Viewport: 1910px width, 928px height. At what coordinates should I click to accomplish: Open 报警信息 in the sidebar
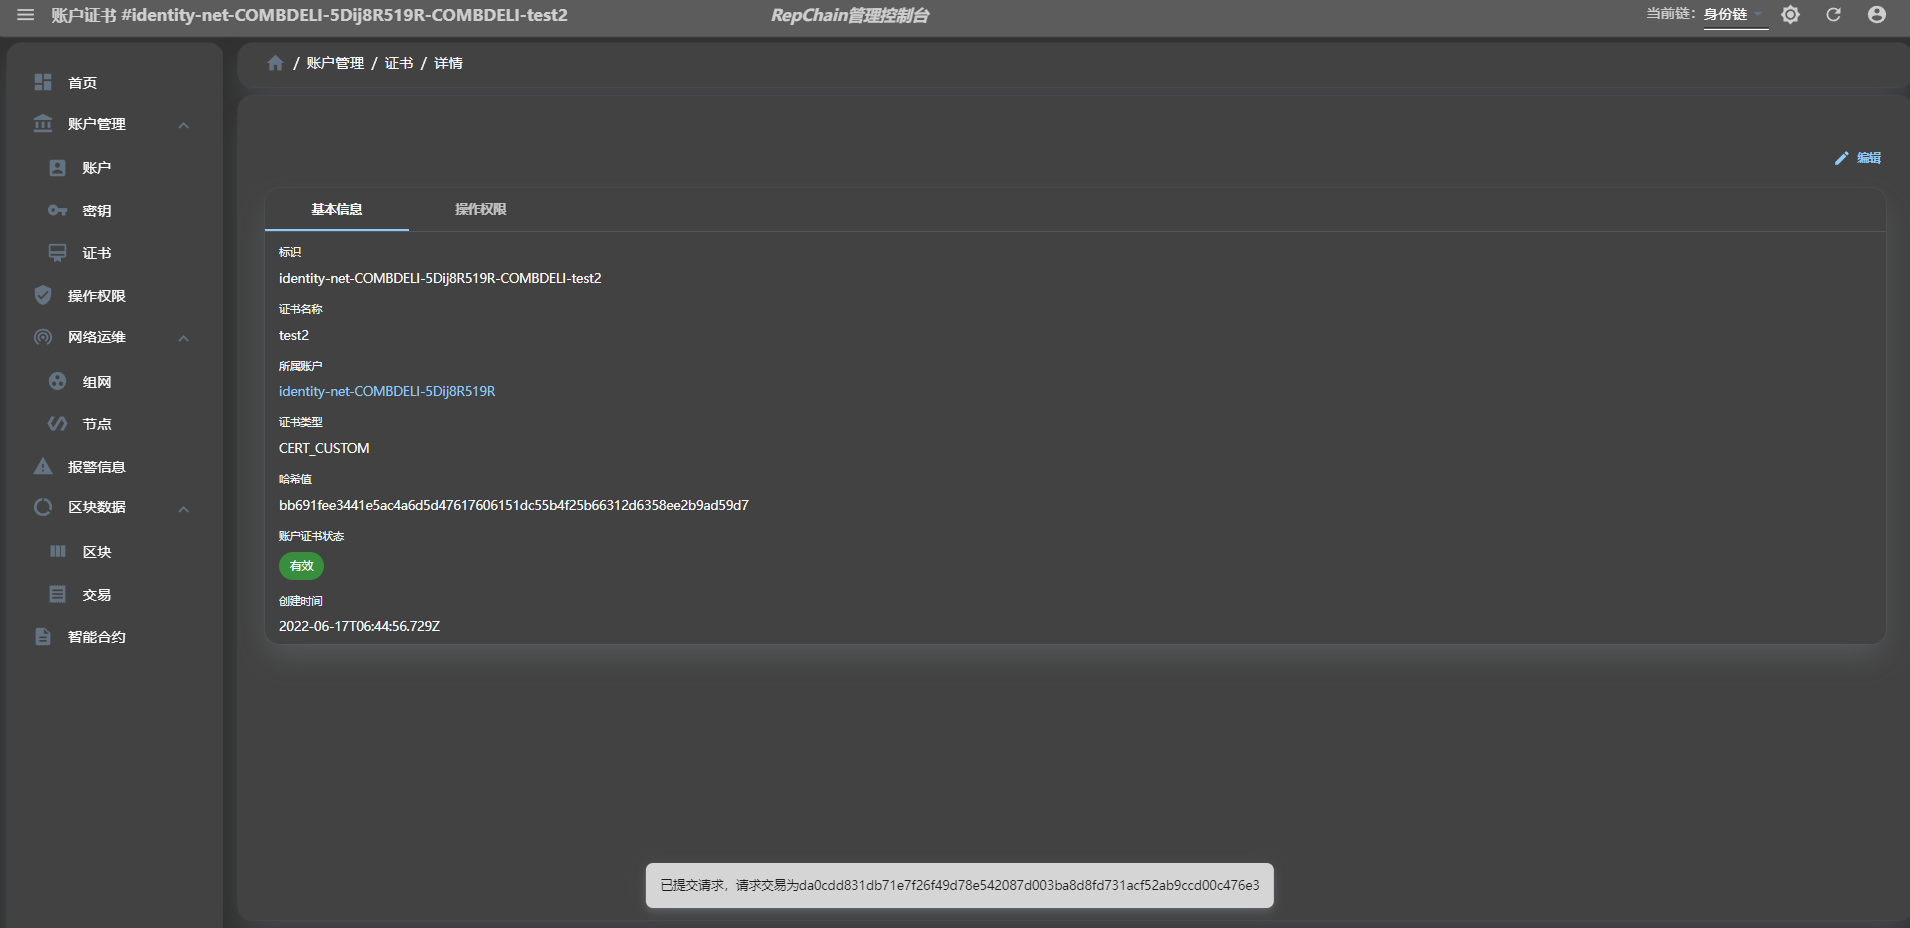coord(96,467)
